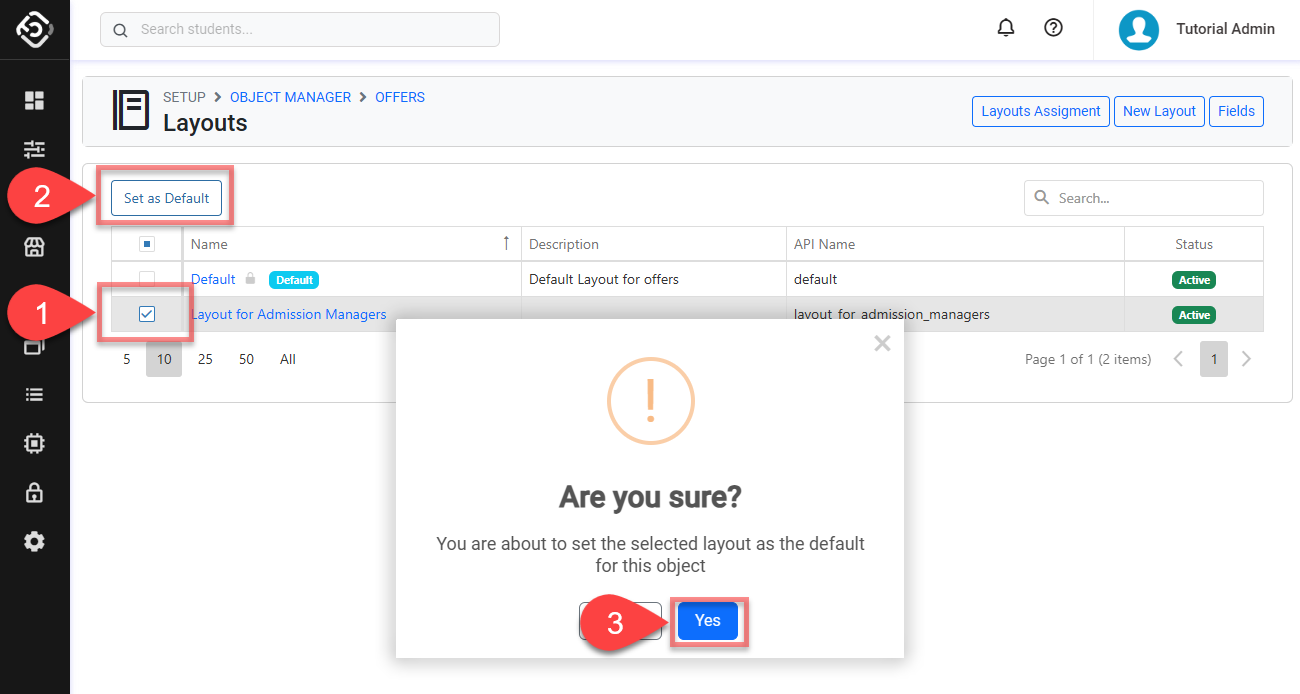Sort by the Name column arrow
This screenshot has width=1300, height=694.
click(506, 243)
